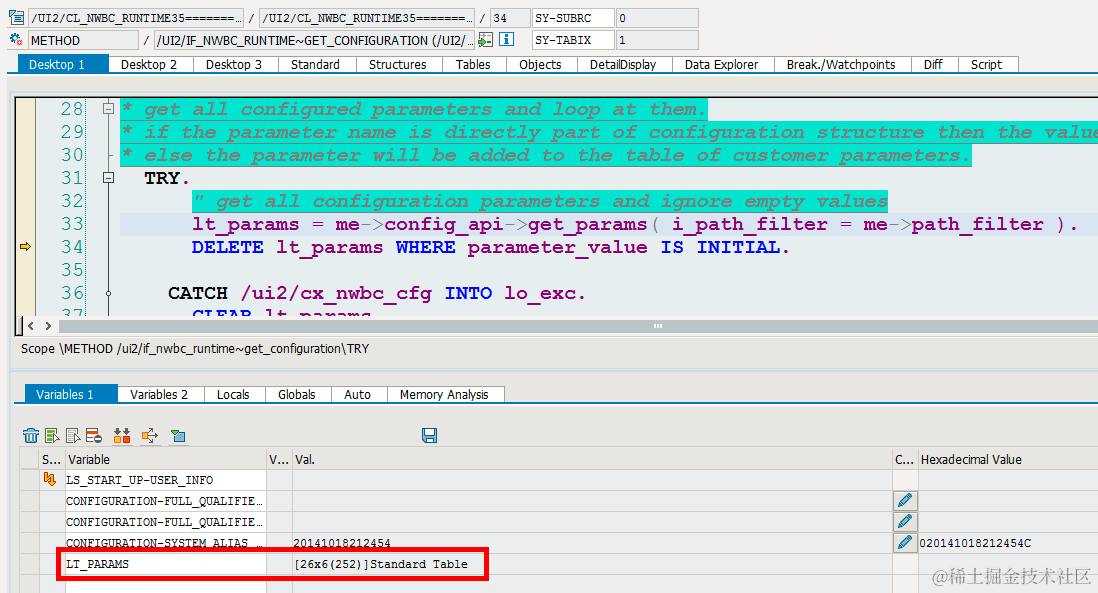Click the LT_PARAMS variable cell
This screenshot has width=1098, height=593.
click(166, 564)
